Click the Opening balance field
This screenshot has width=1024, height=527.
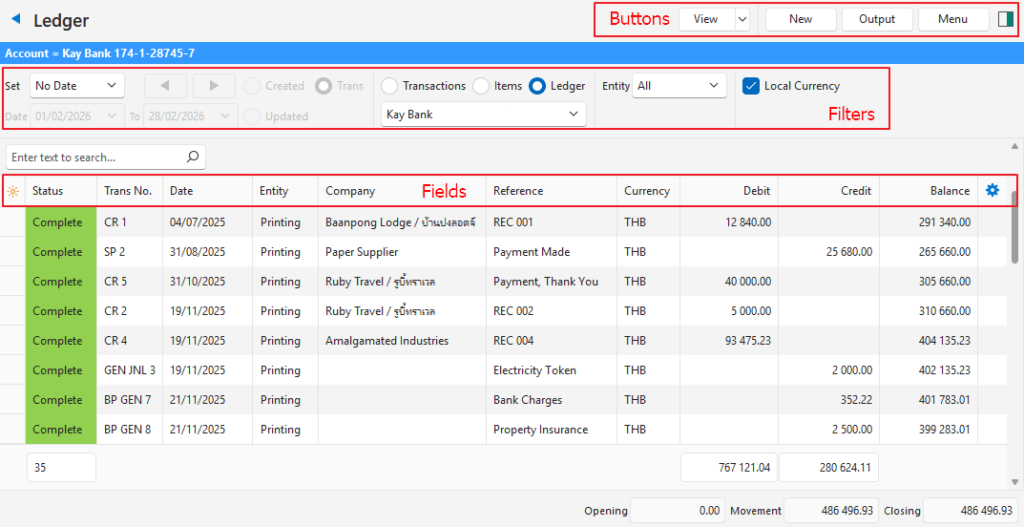coord(677,511)
